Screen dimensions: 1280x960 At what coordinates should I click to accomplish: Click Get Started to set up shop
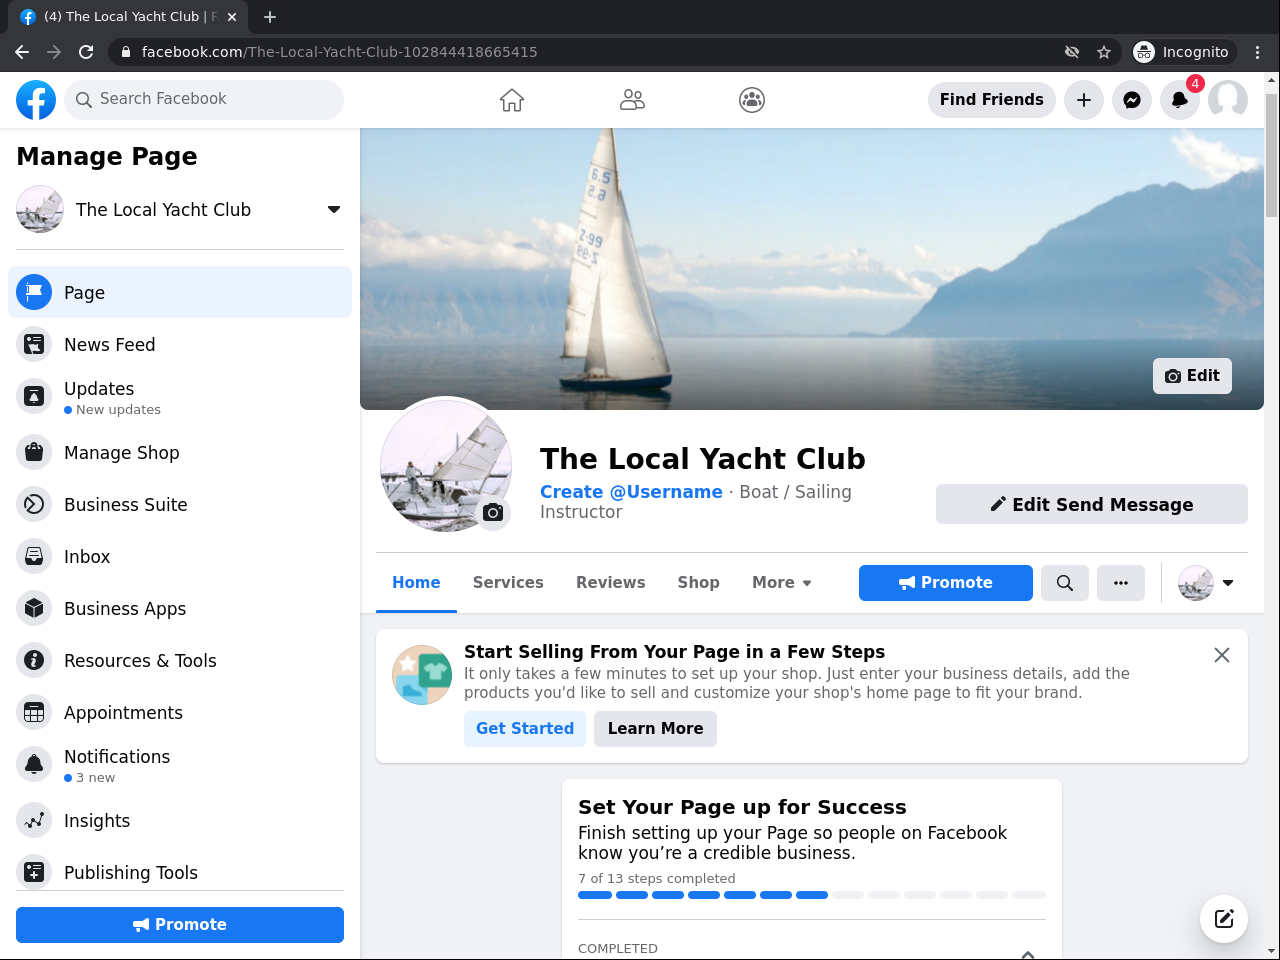pos(525,729)
